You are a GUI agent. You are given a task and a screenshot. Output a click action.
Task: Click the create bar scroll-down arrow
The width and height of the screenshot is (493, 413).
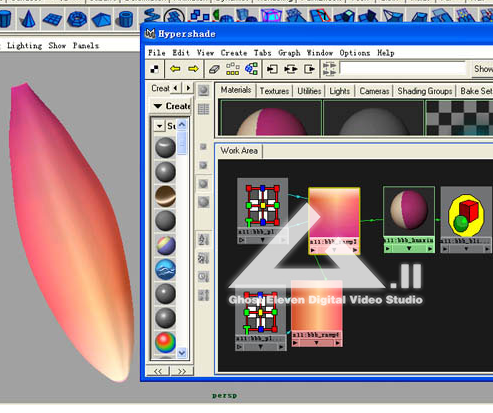point(182,353)
